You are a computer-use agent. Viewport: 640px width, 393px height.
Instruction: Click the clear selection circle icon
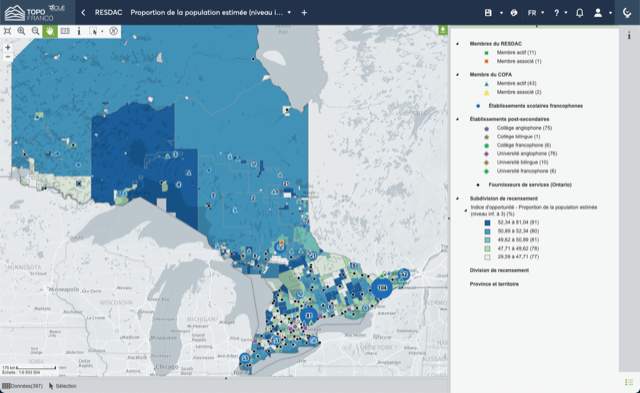click(x=113, y=31)
